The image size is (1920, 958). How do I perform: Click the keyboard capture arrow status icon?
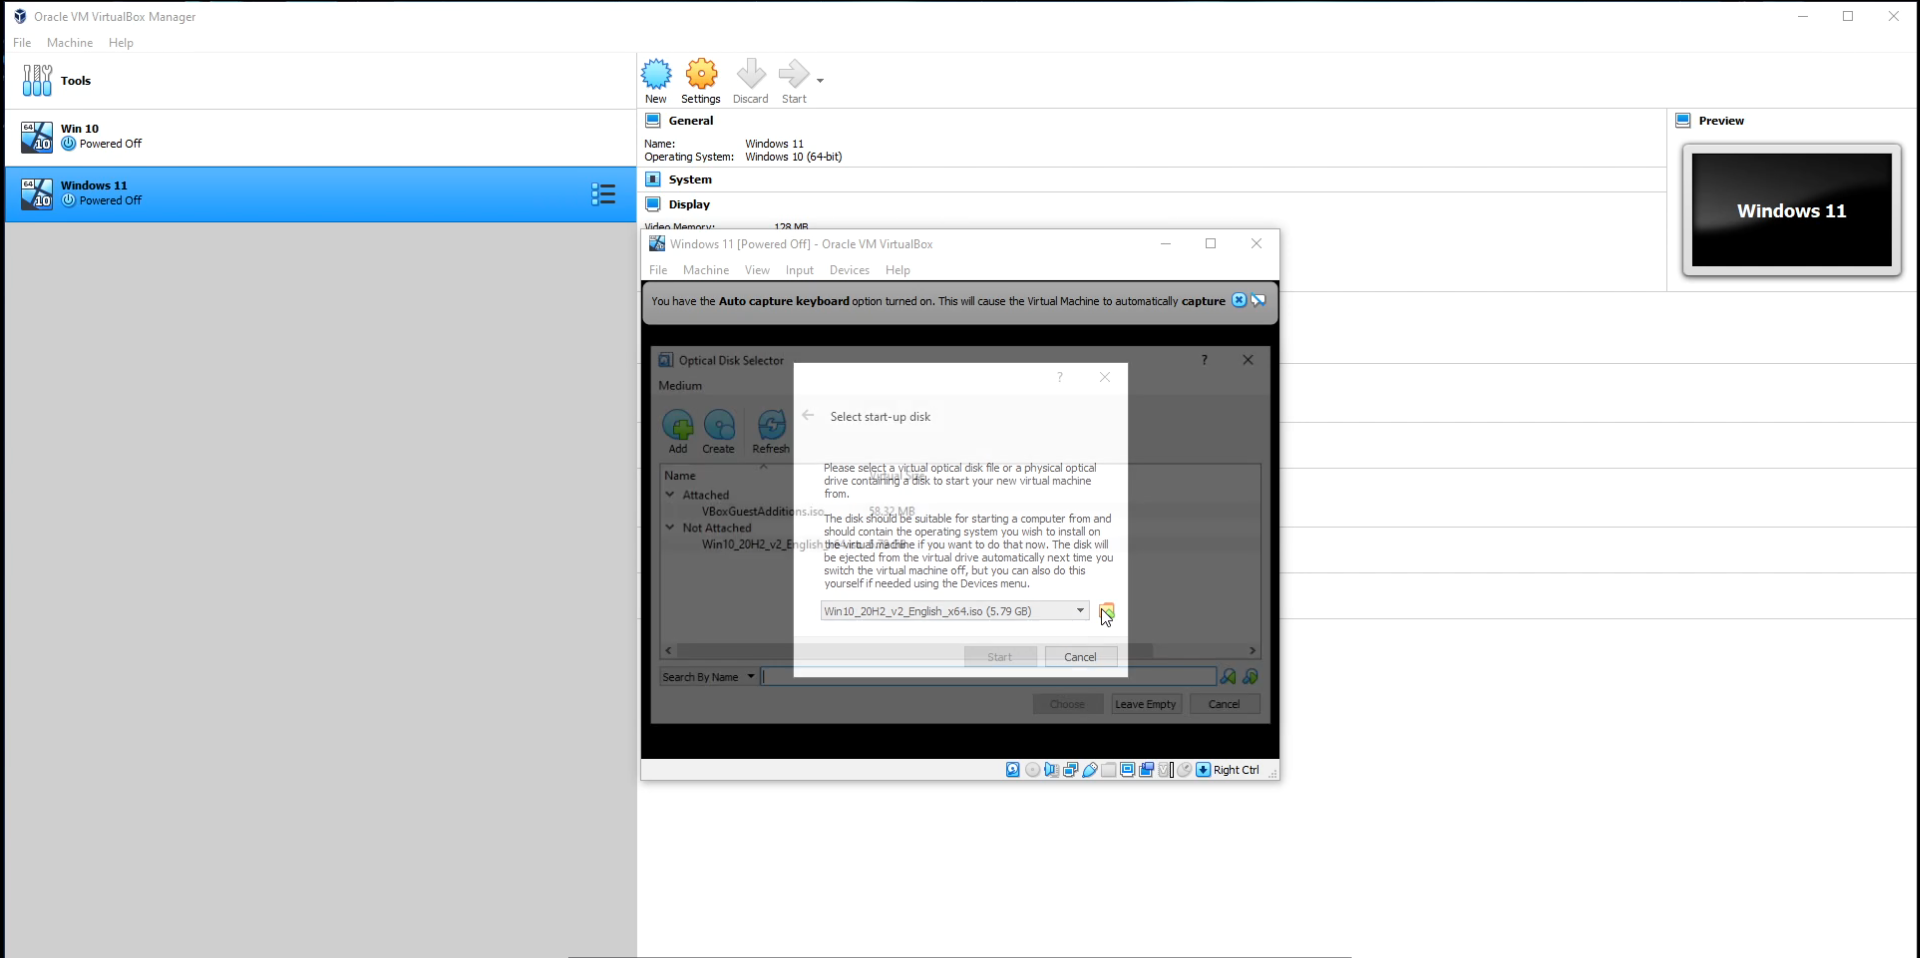(1204, 770)
